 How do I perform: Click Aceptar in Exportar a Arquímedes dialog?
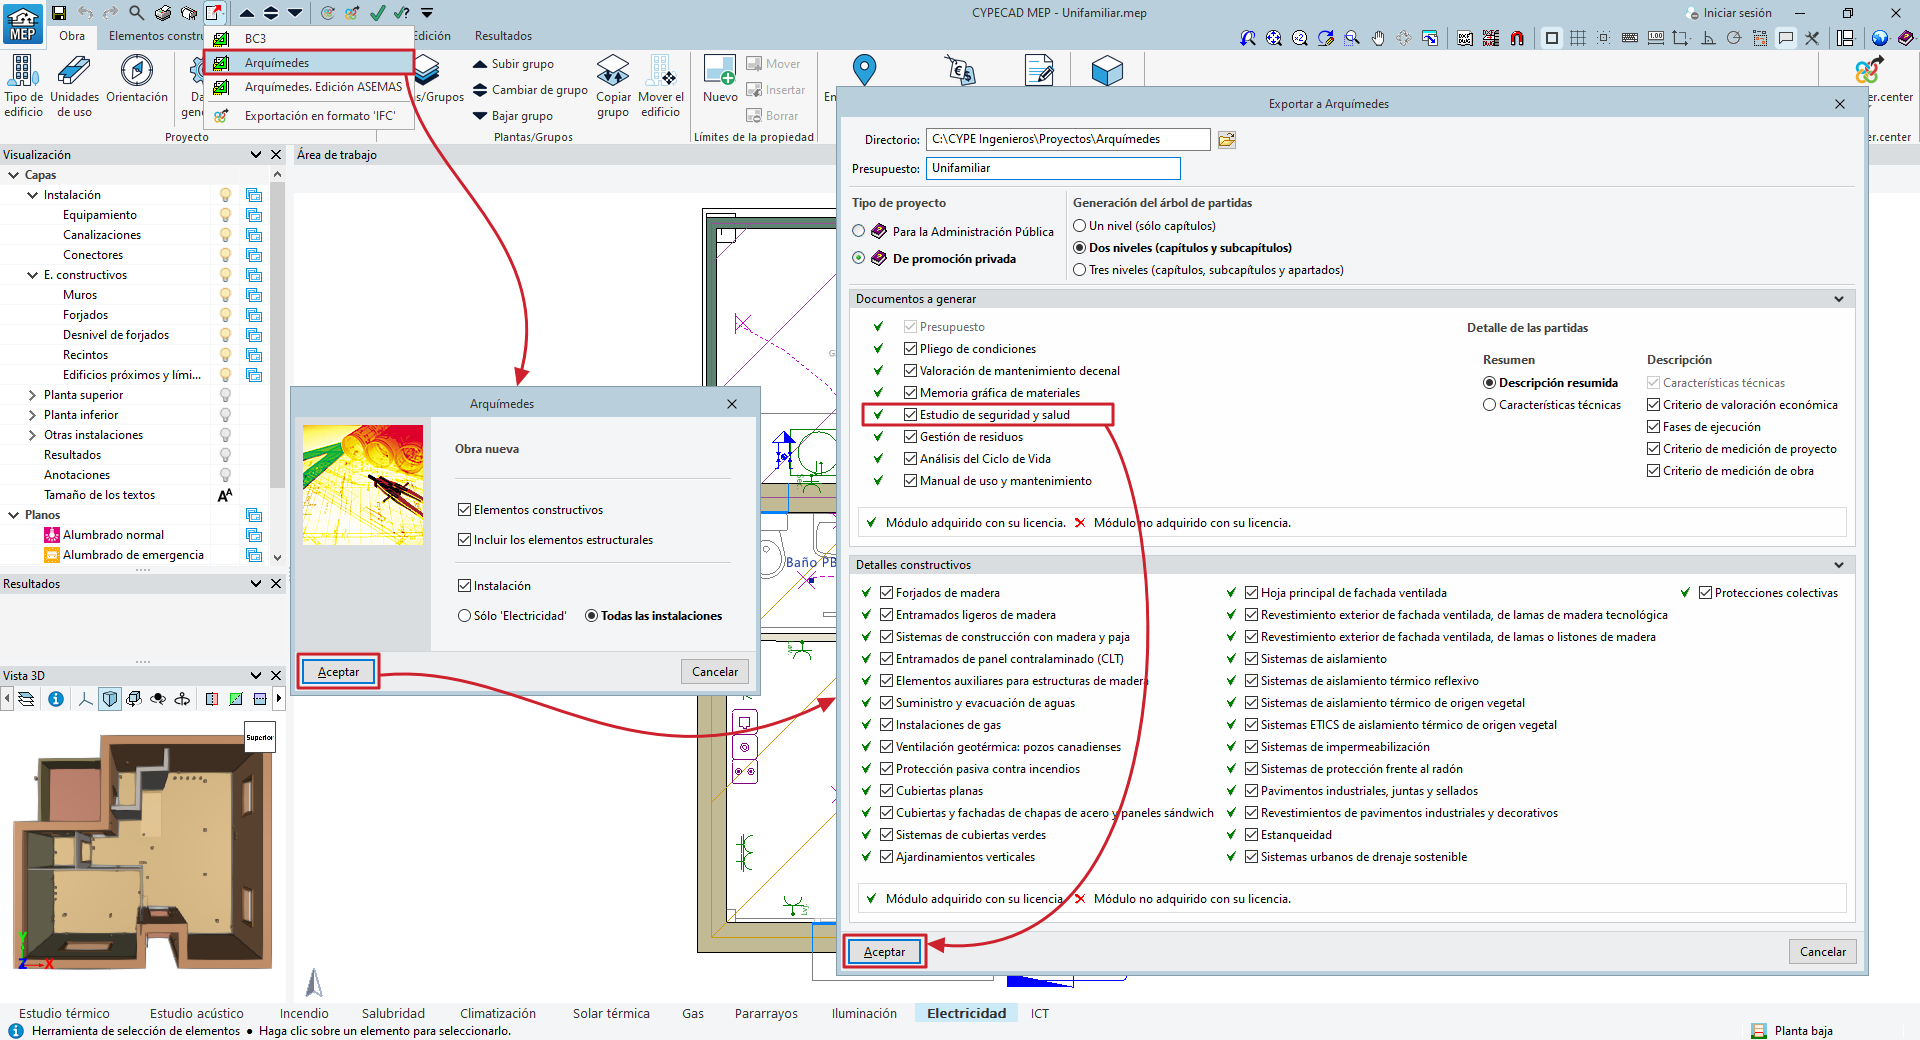coord(884,952)
